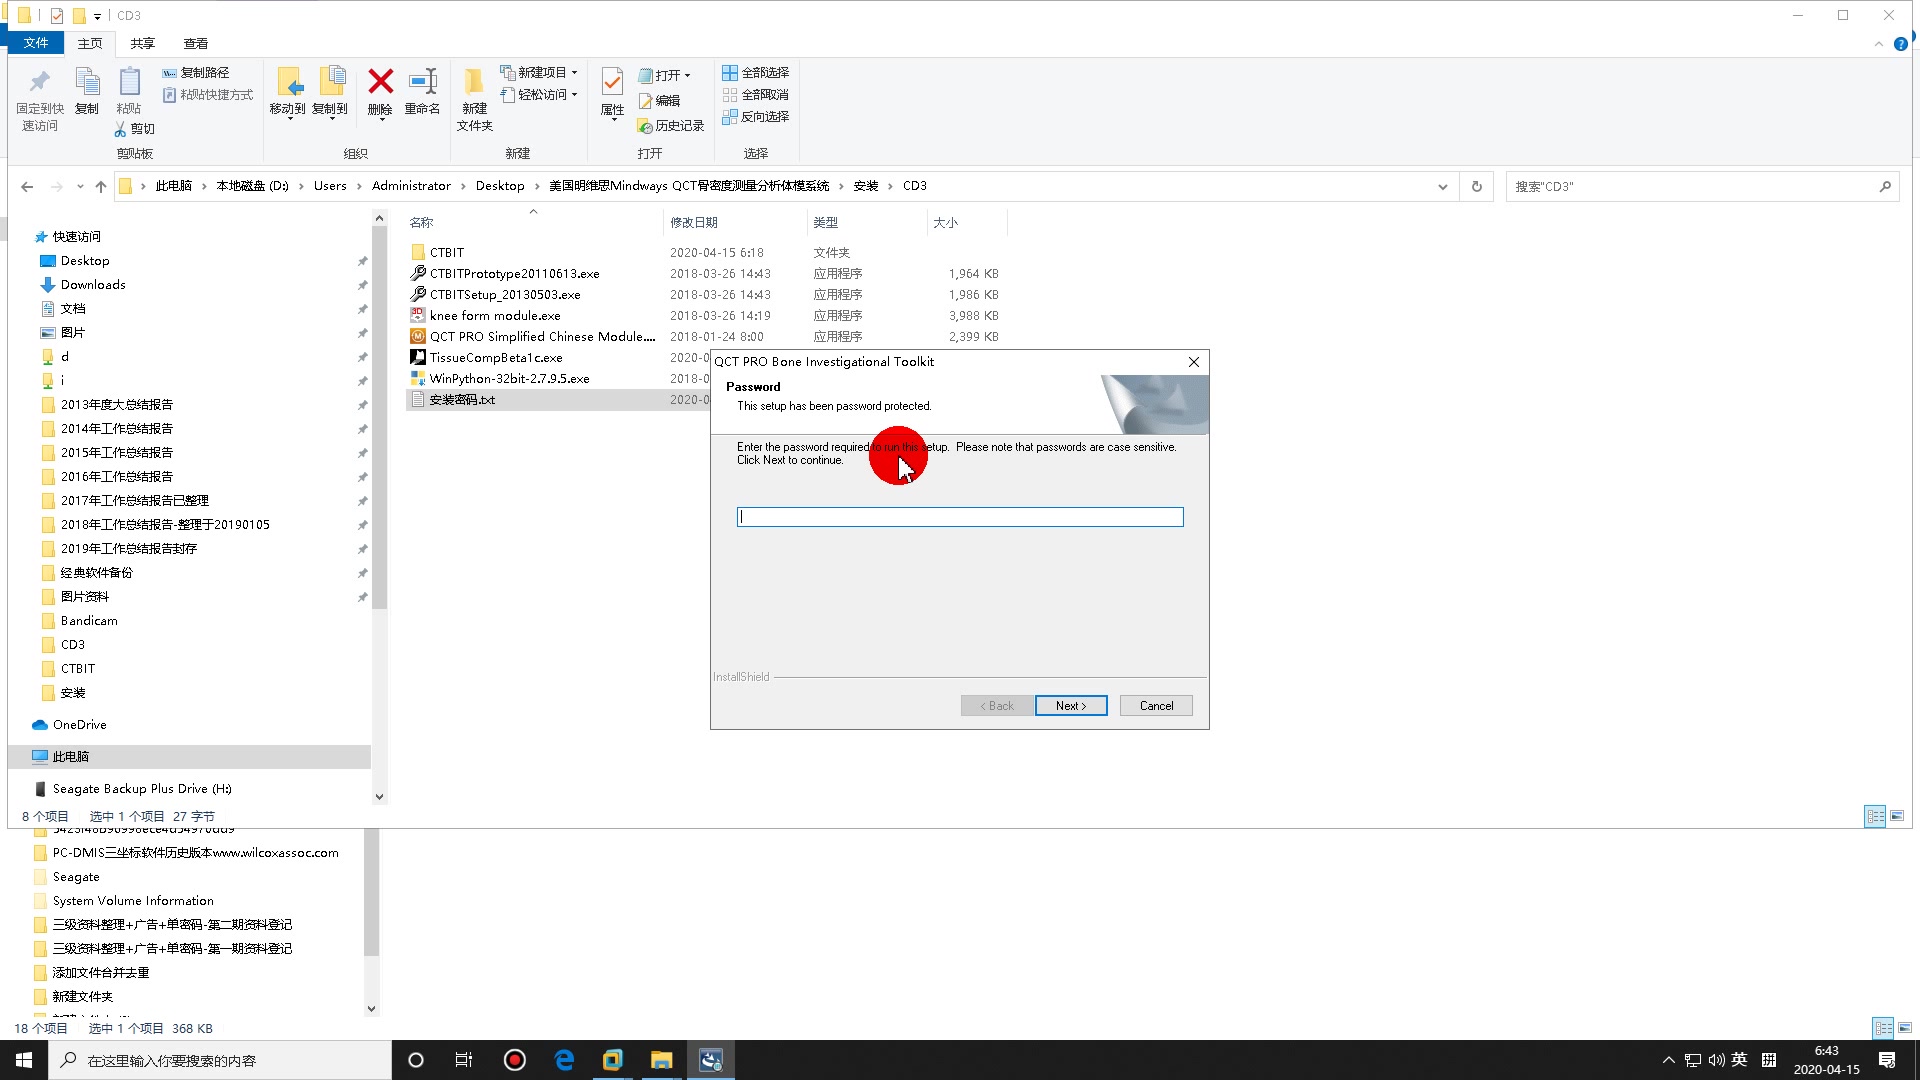Launch Microsoft Edge from taskbar
The width and height of the screenshot is (1920, 1080).
(x=564, y=1060)
